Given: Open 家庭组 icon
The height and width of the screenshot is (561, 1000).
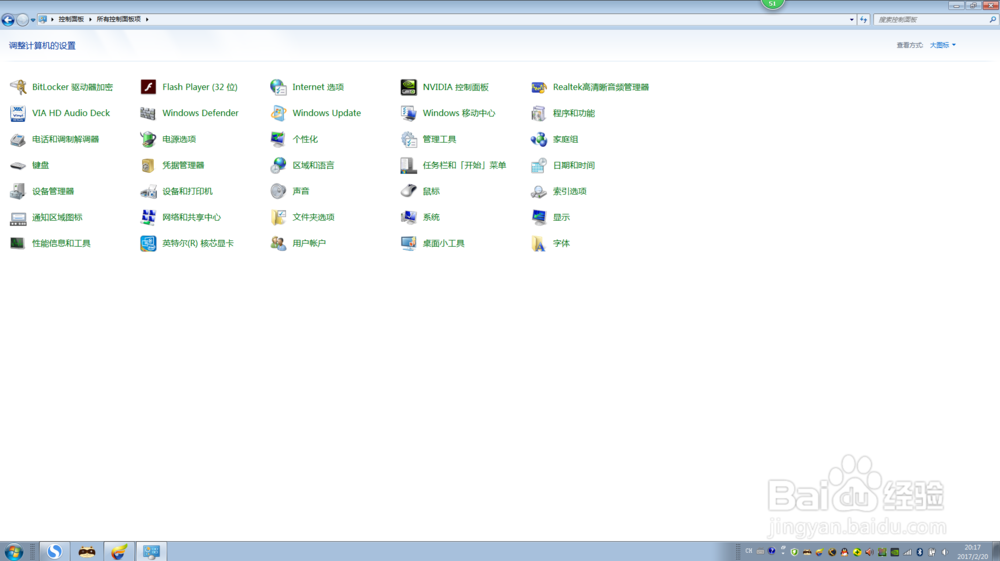Looking at the screenshot, I should (x=538, y=139).
